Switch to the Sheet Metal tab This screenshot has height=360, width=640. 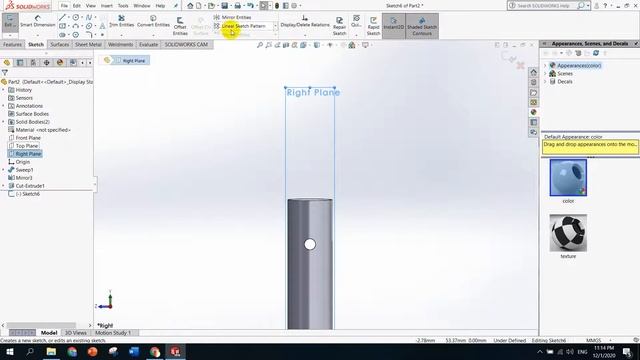click(88, 44)
